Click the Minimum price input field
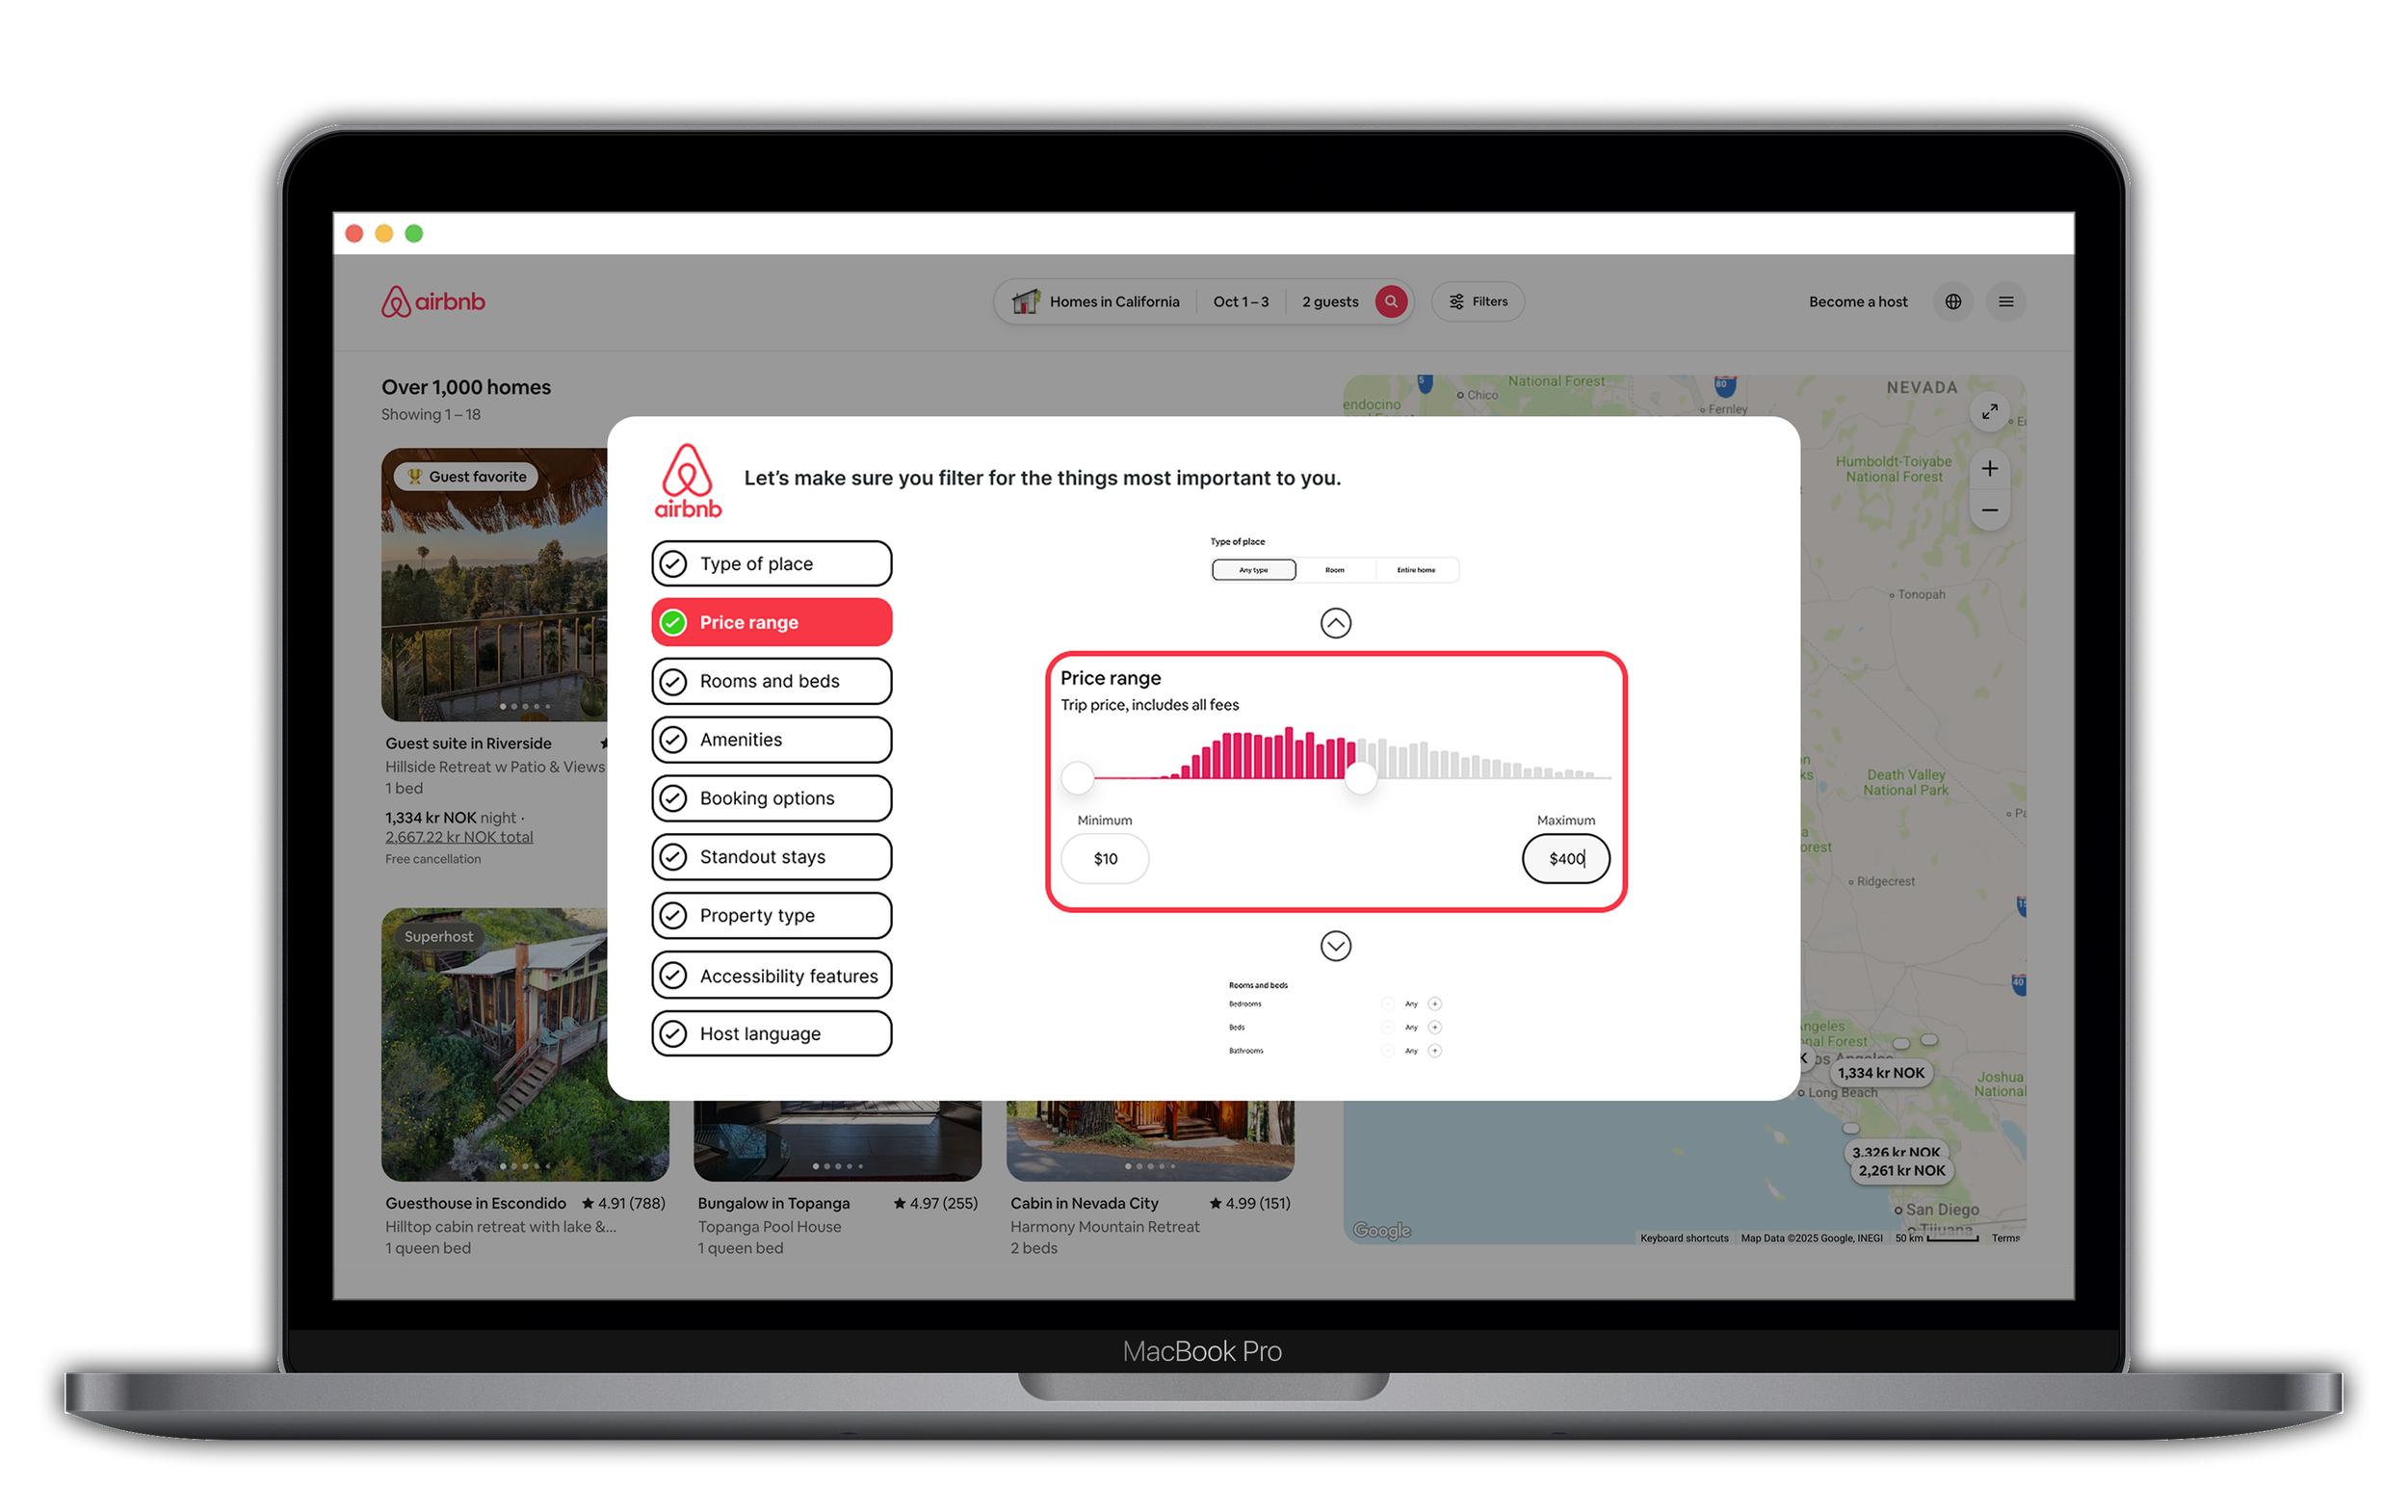Image resolution: width=2408 pixels, height=1512 pixels. coord(1104,858)
